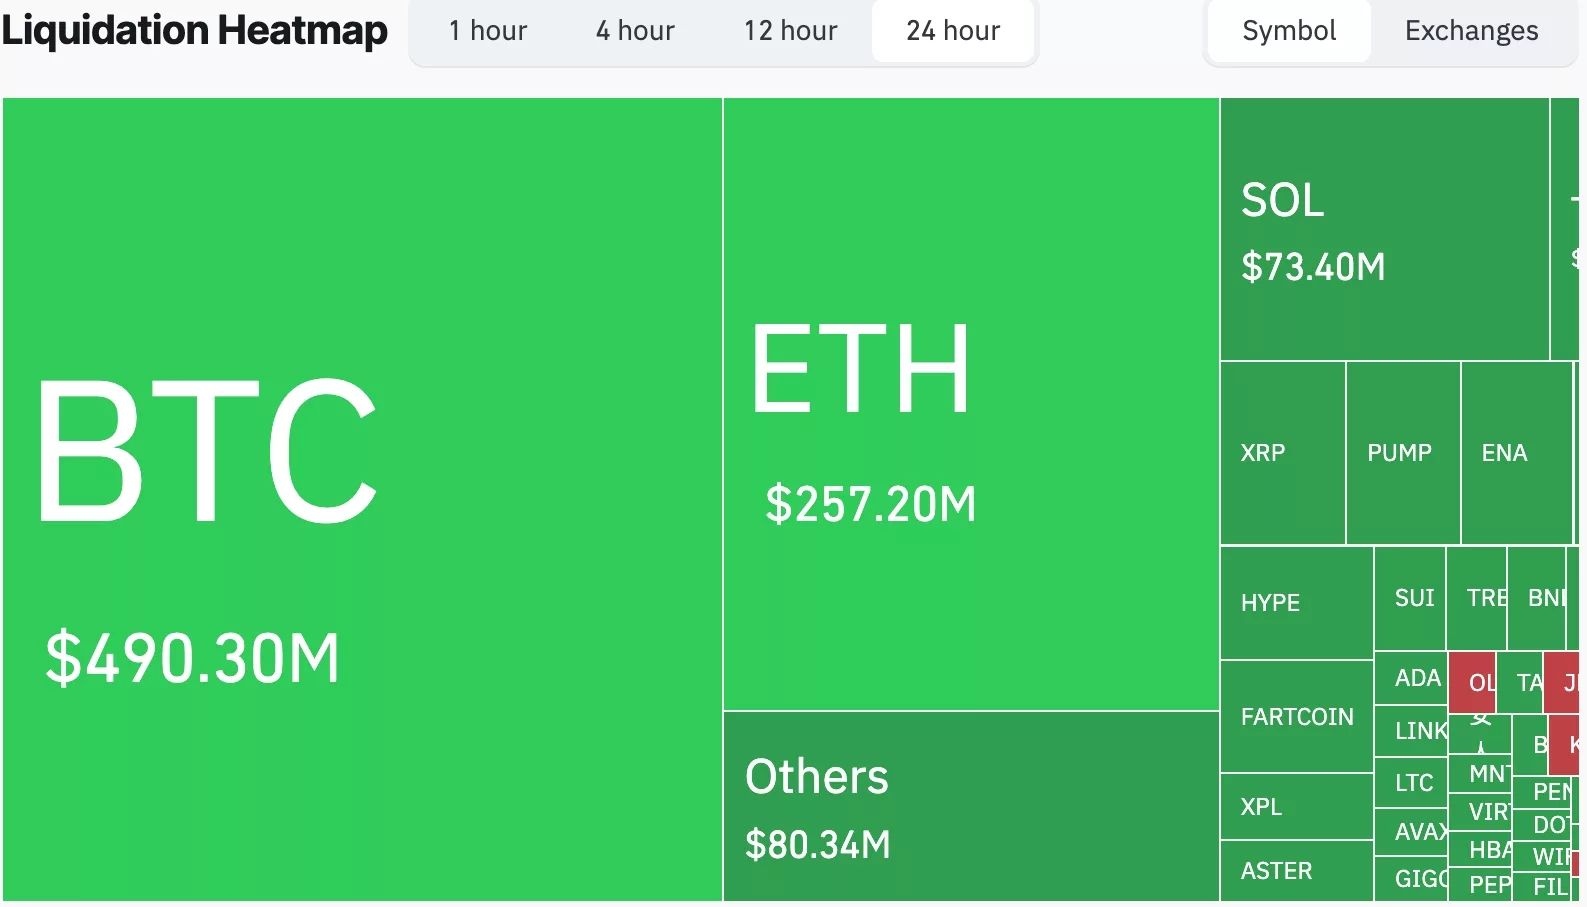Click the SUI liquidation block
1587x907 pixels.
[1412, 597]
